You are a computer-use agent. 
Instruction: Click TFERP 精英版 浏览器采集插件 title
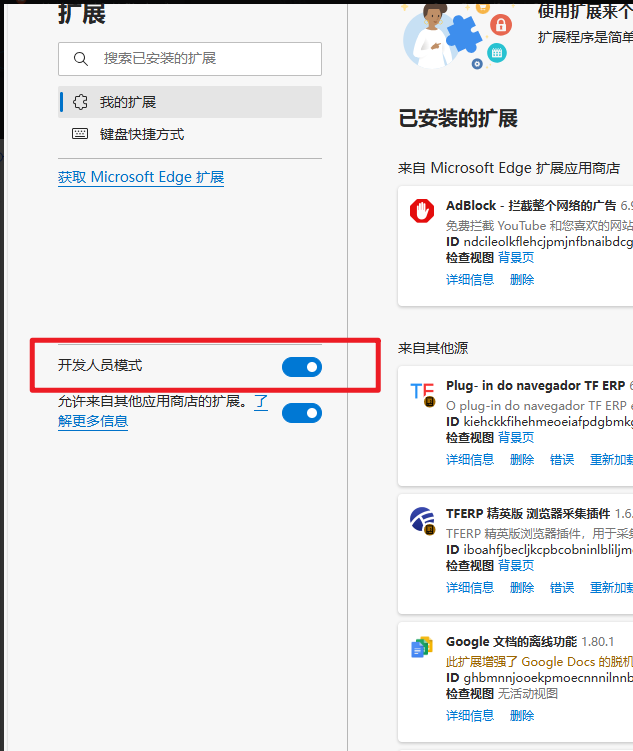pos(528,513)
